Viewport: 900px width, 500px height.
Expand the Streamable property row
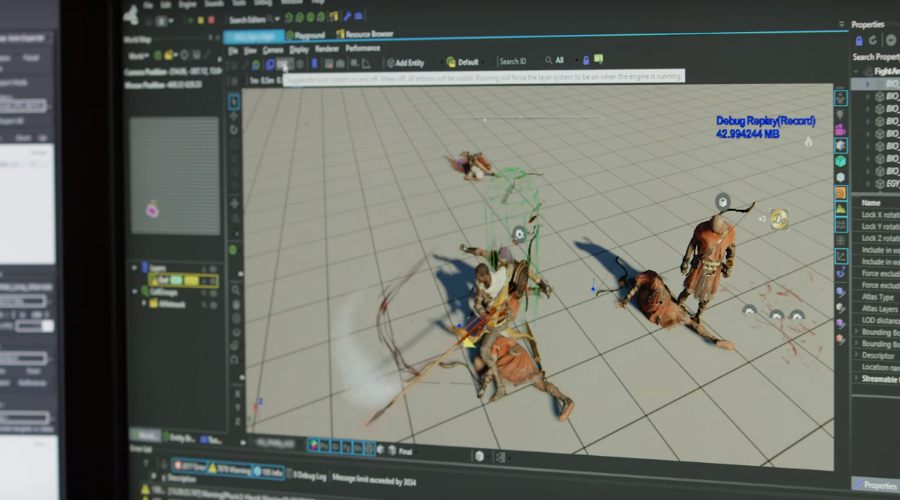coord(856,378)
